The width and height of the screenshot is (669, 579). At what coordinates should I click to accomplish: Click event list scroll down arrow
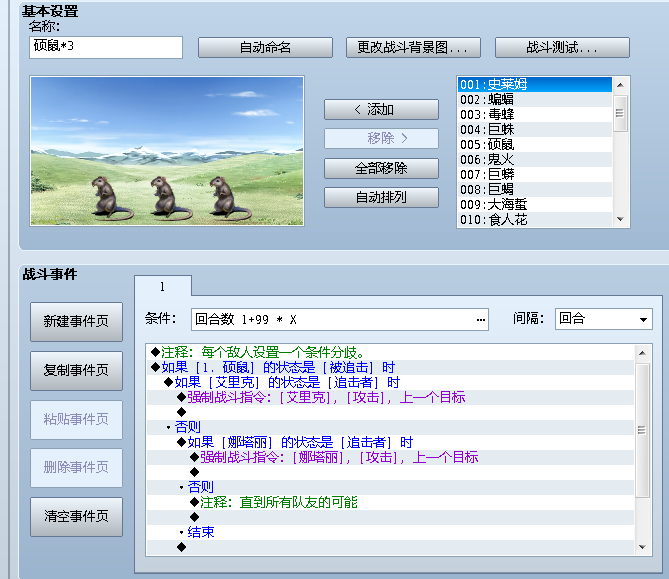point(643,547)
